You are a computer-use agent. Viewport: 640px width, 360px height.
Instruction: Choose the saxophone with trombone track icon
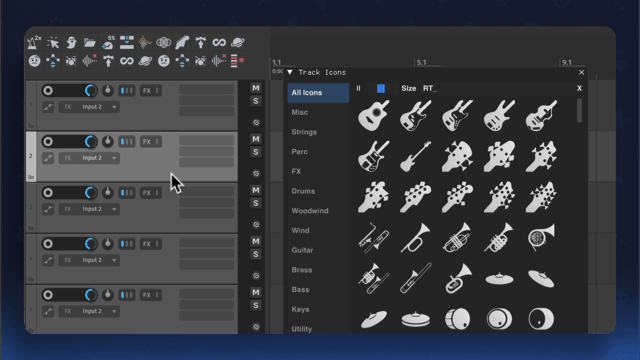tap(373, 237)
